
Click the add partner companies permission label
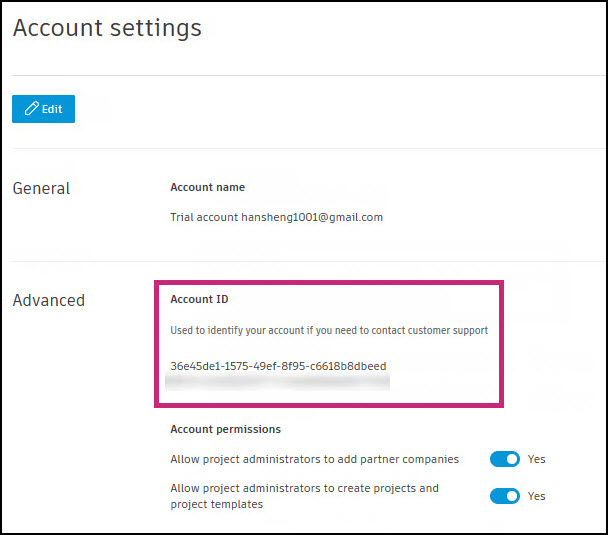[315, 459]
